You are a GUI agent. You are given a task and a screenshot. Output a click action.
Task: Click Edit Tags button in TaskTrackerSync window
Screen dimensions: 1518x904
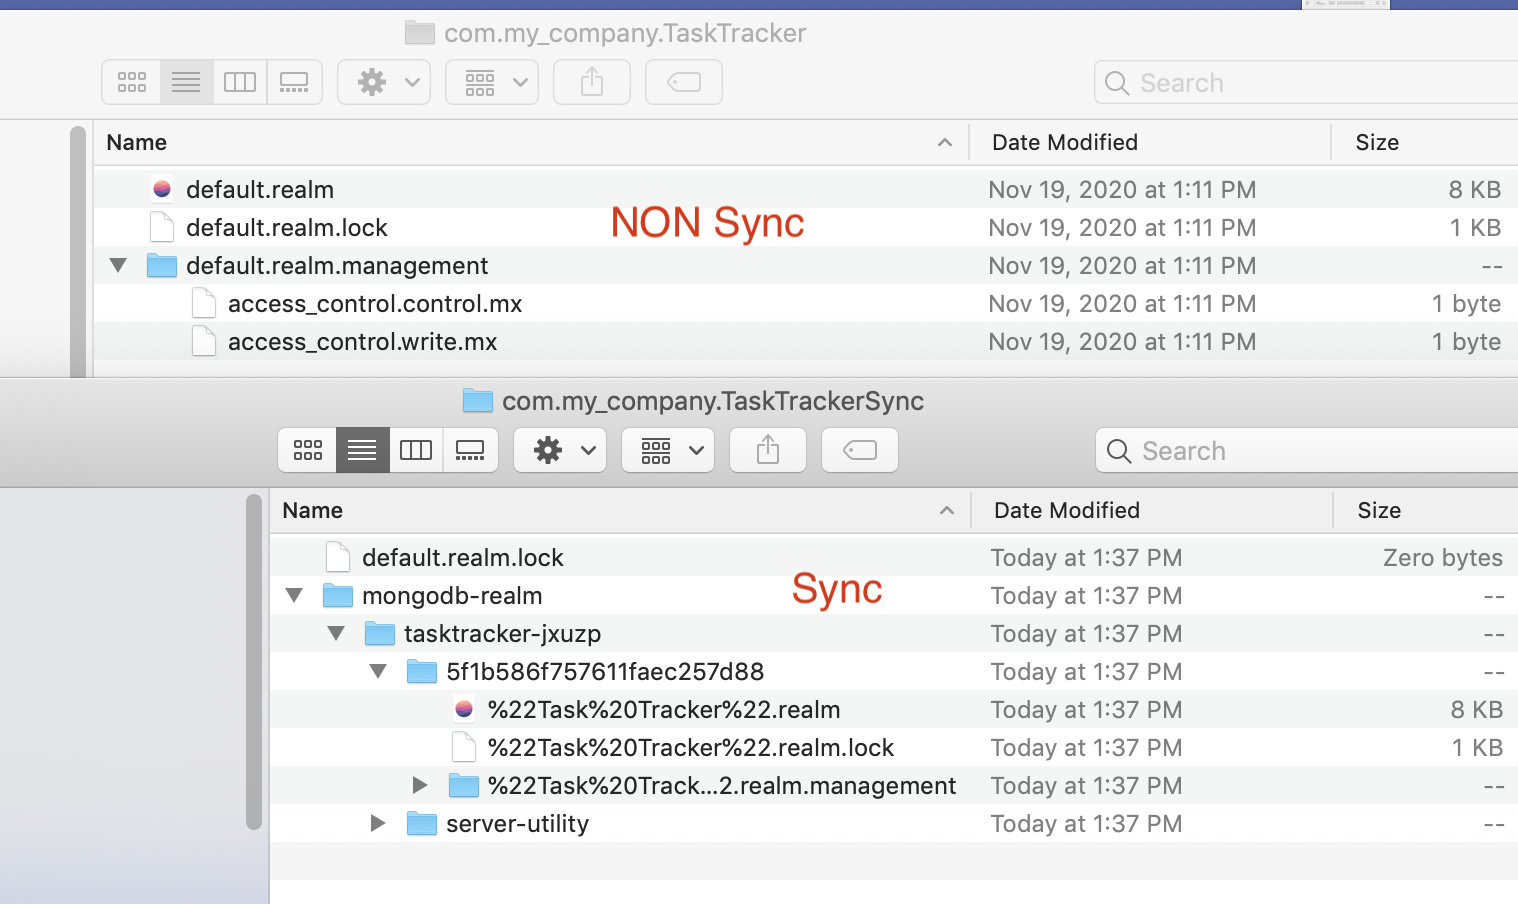pyautogui.click(x=859, y=450)
